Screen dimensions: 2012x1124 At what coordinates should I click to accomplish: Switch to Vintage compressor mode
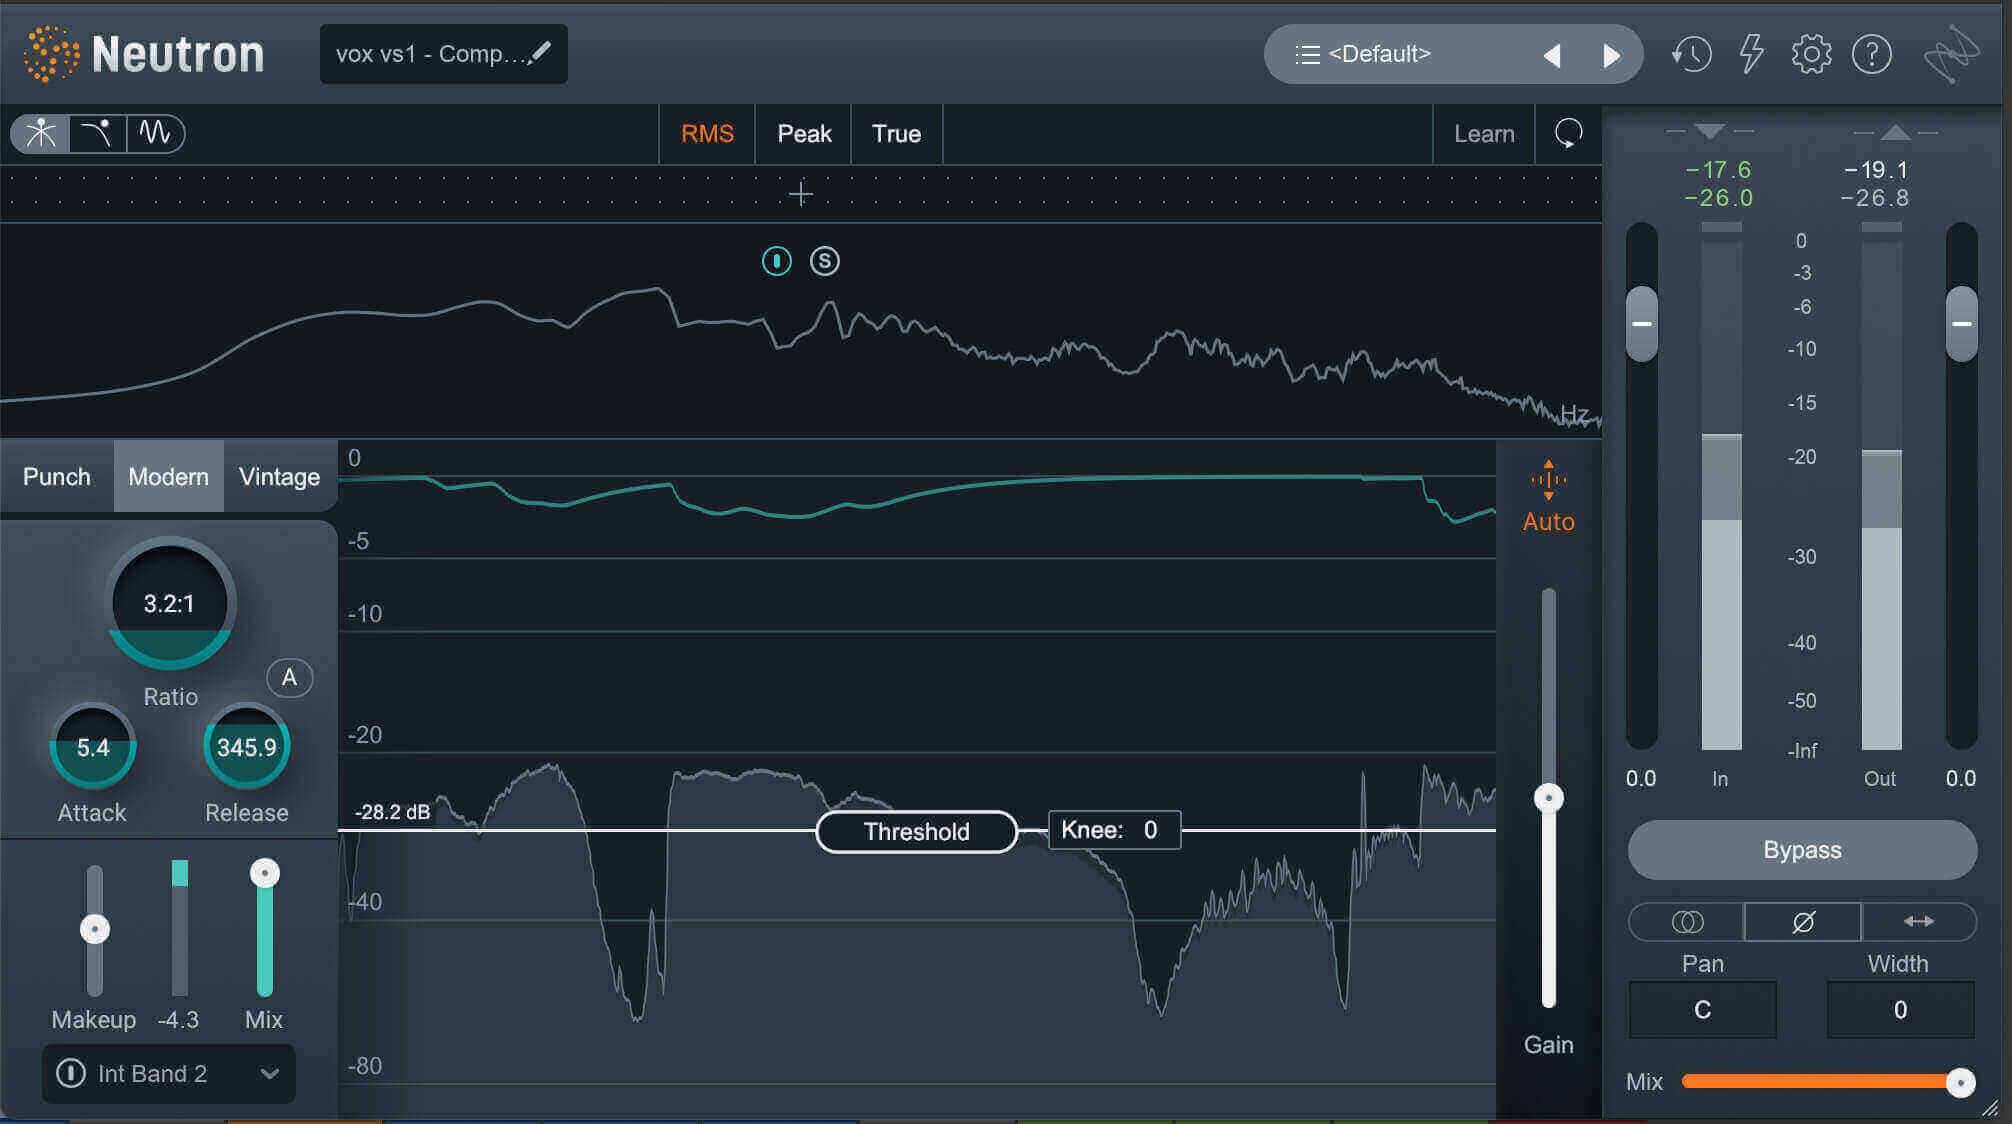coord(279,476)
